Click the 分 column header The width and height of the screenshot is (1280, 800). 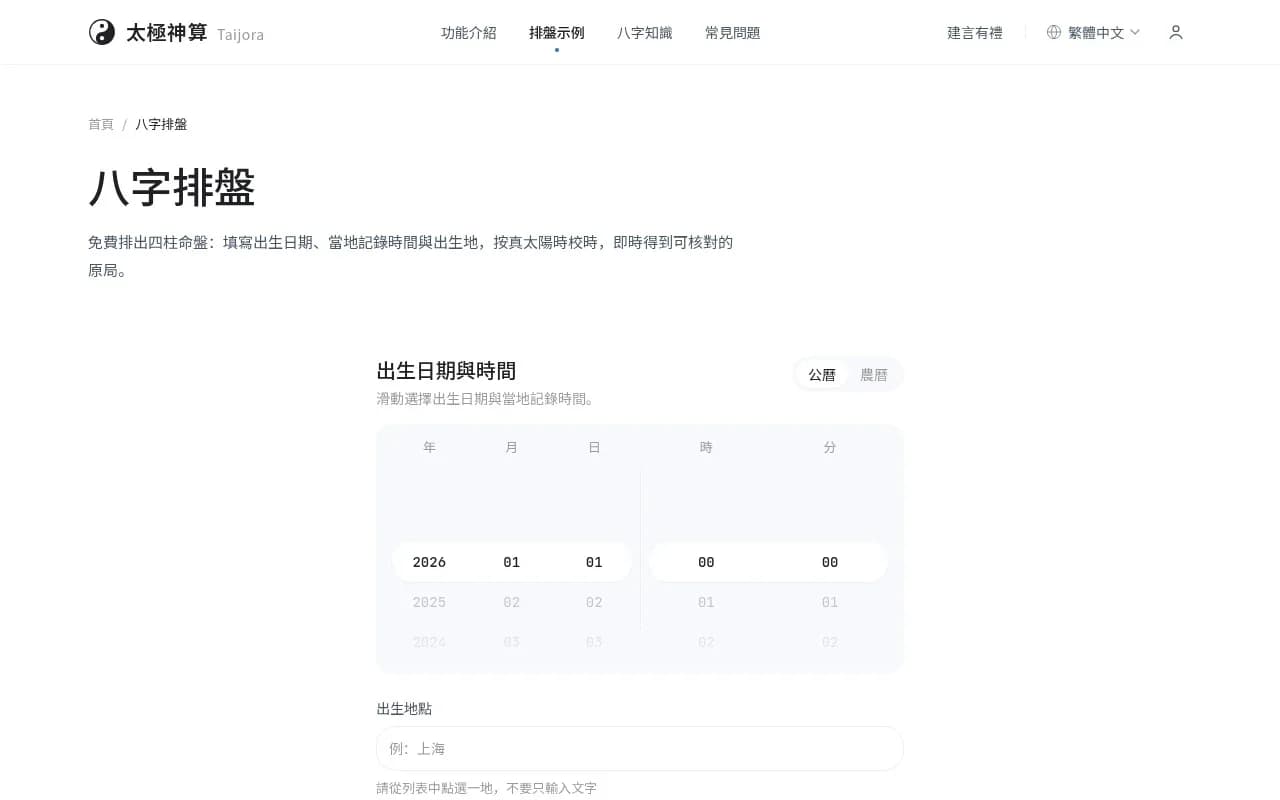click(830, 447)
